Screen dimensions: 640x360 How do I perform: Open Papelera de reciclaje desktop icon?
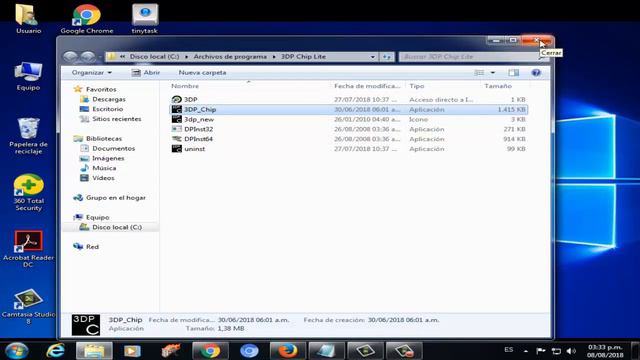pos(28,136)
